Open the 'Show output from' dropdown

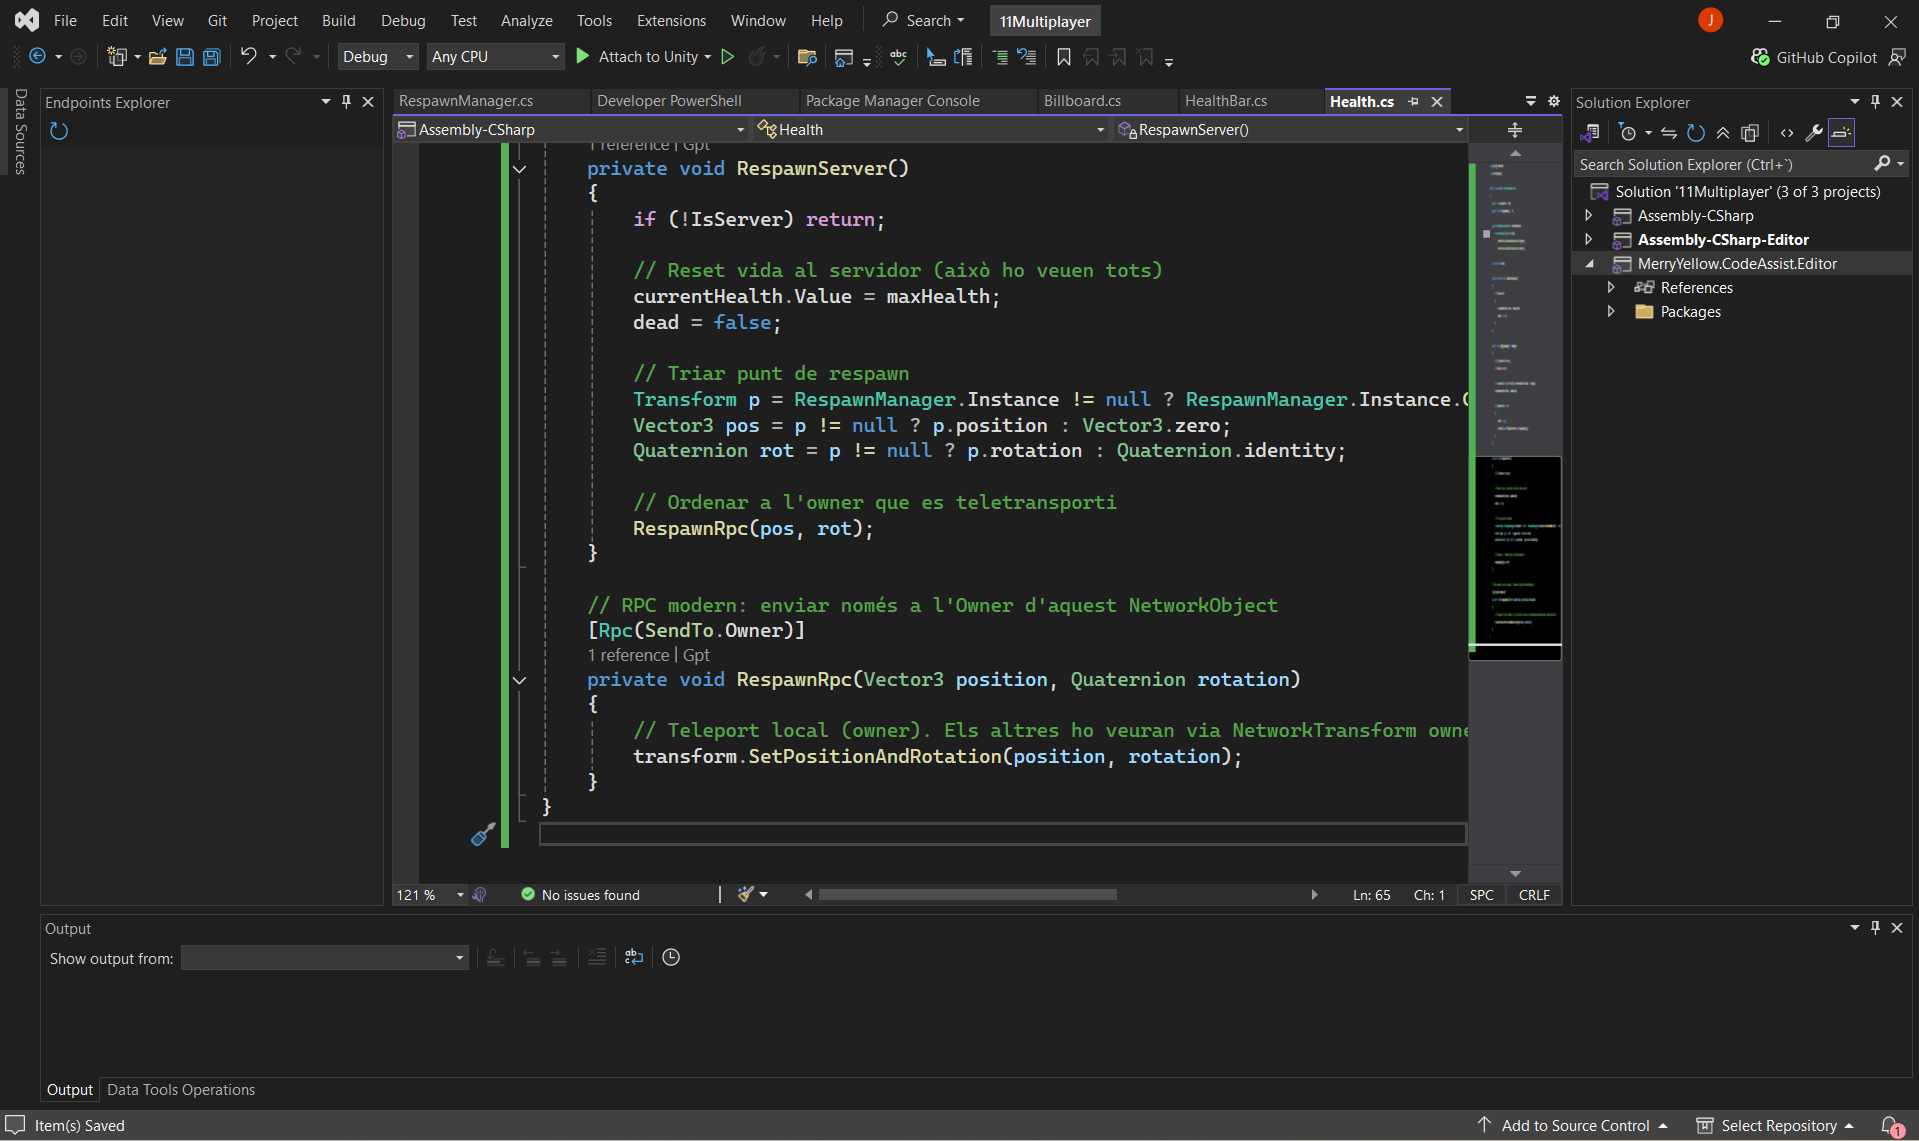point(324,958)
